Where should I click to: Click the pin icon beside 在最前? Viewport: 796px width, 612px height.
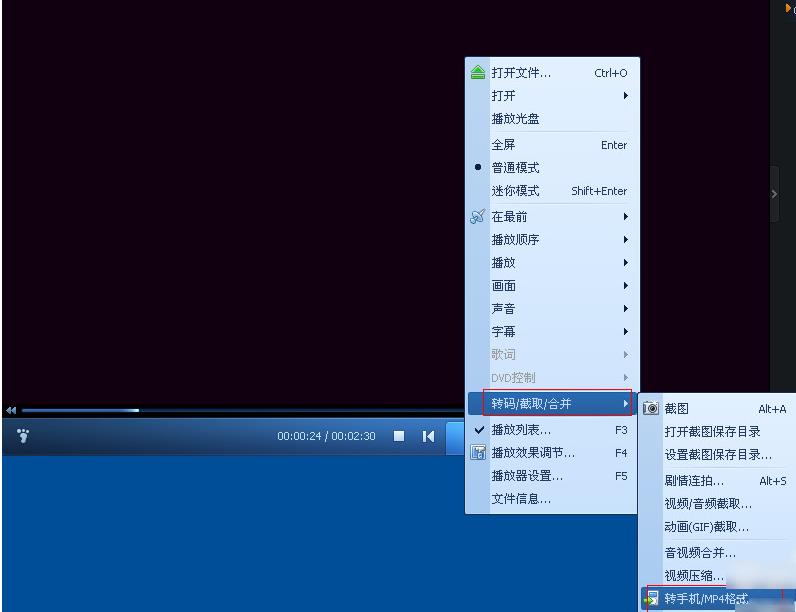click(x=477, y=217)
